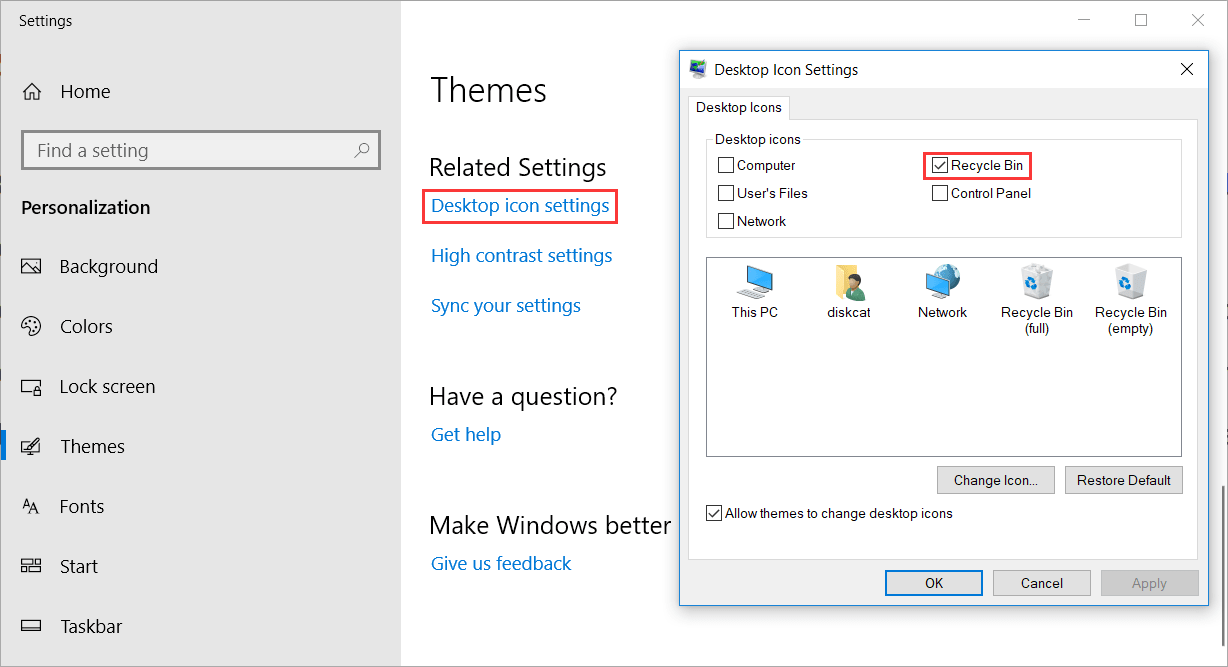Screen dimensions: 1228x667
Task: Click the Change Icon button
Action: tap(995, 480)
